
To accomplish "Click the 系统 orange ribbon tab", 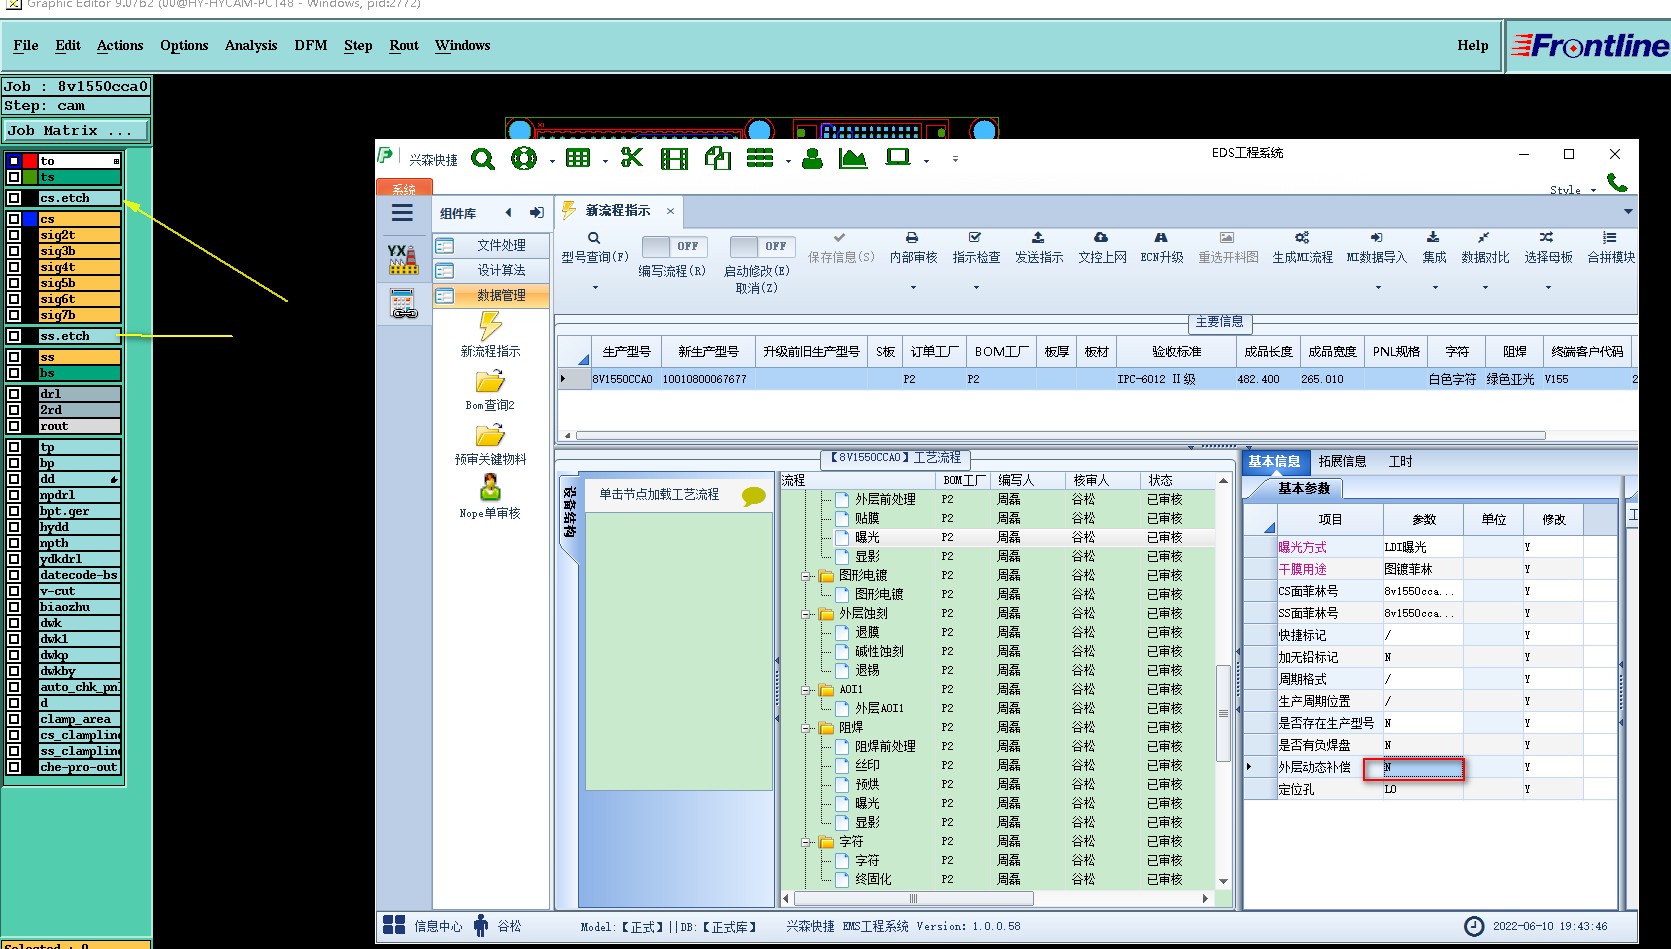I will (x=404, y=188).
